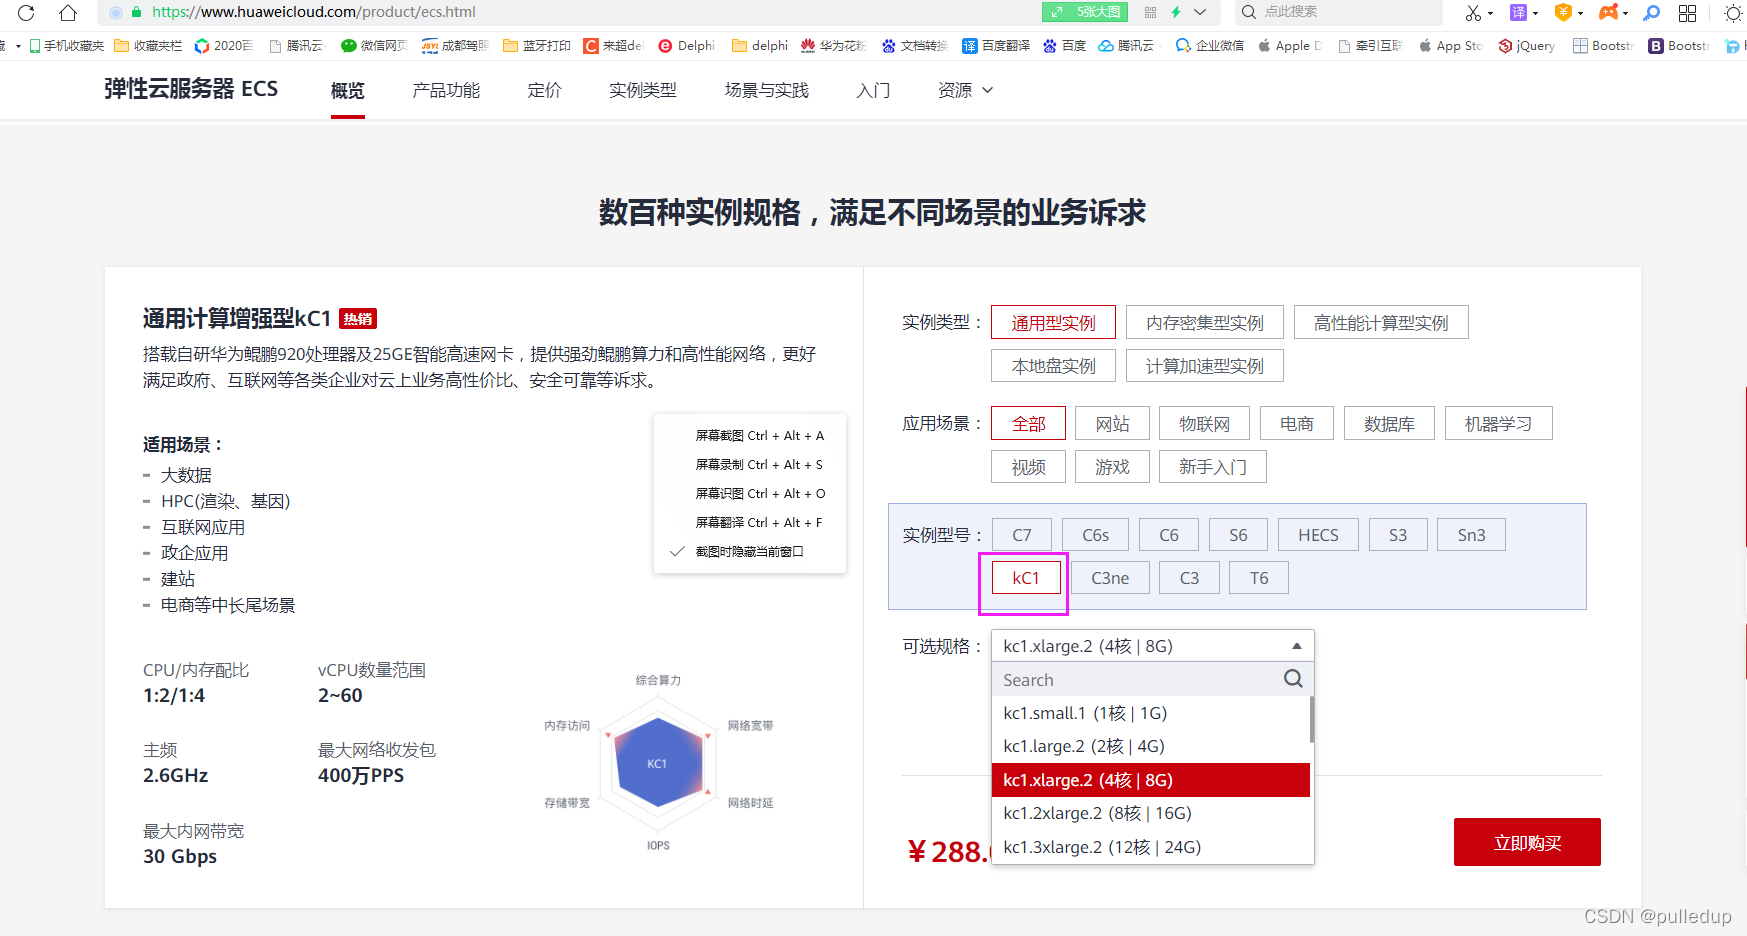Select the kC1 instance model
Screen dimensions: 1747x936
[x=1026, y=578]
